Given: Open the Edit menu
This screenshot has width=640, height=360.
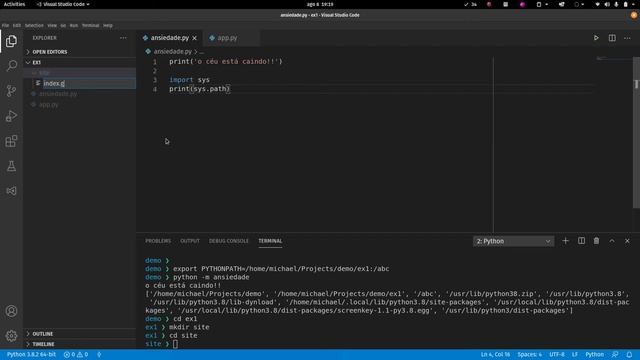Looking at the screenshot, I should (x=16, y=25).
